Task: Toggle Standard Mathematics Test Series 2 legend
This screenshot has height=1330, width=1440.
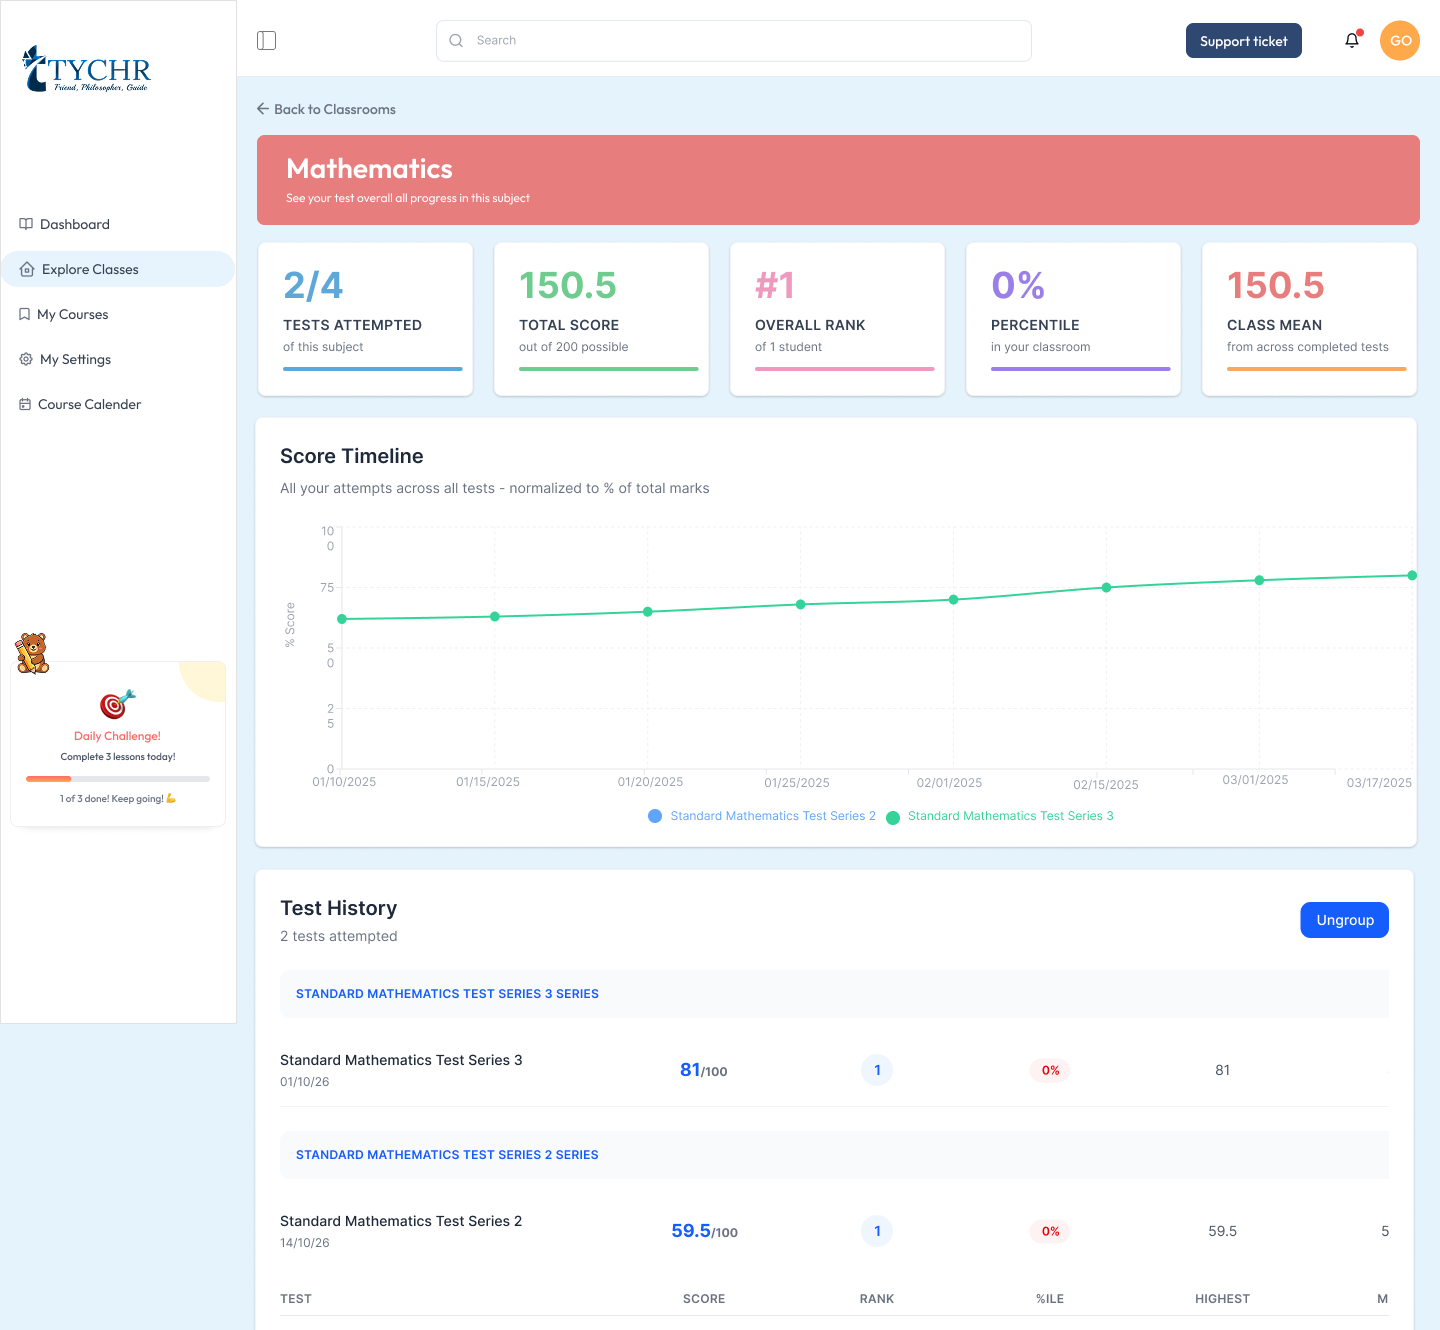Action: 762,816
